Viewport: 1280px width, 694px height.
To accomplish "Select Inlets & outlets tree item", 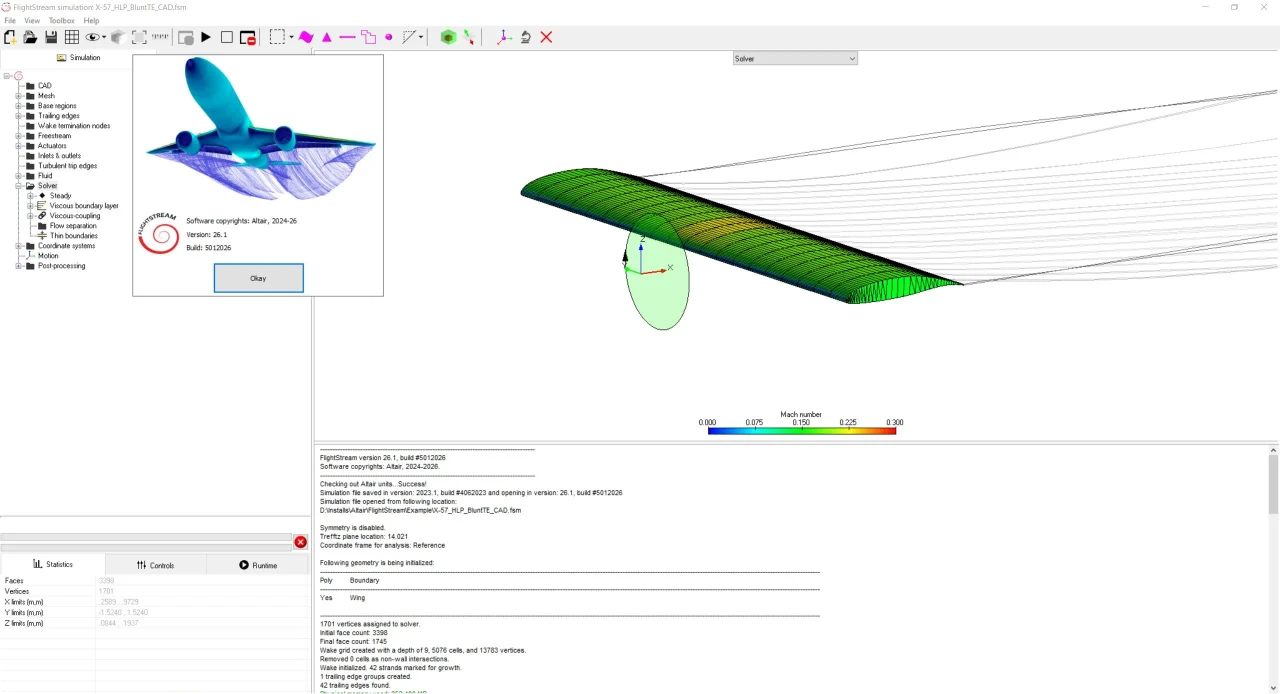I will pos(60,156).
